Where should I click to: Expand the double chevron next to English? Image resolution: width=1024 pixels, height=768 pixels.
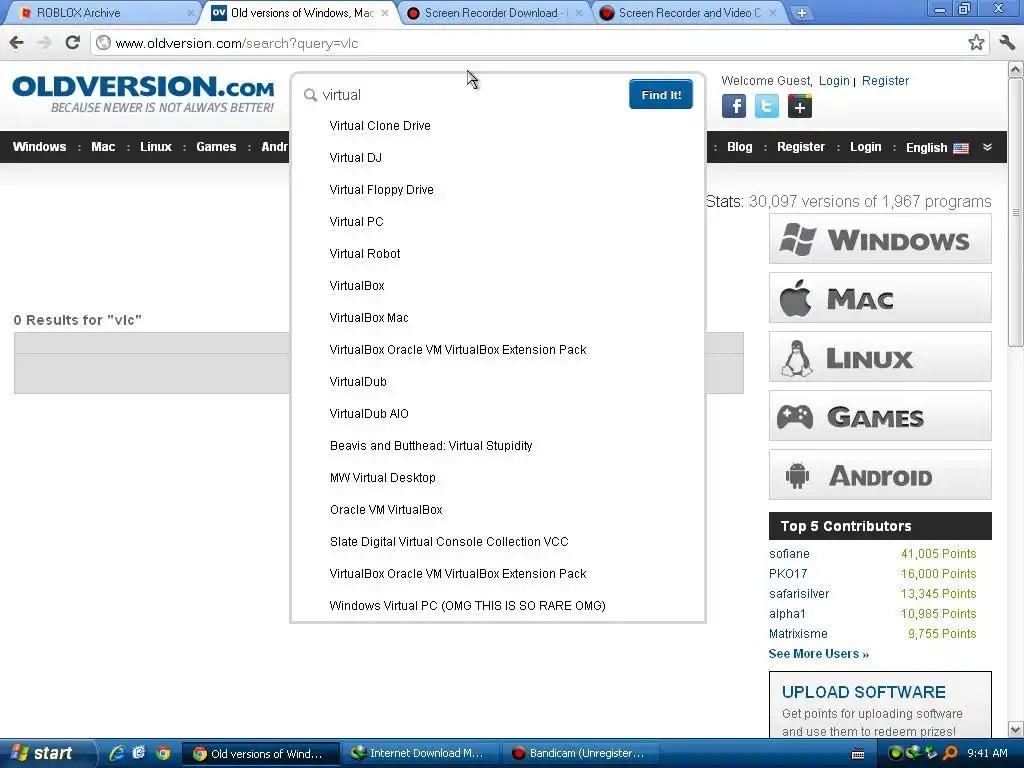[987, 147]
